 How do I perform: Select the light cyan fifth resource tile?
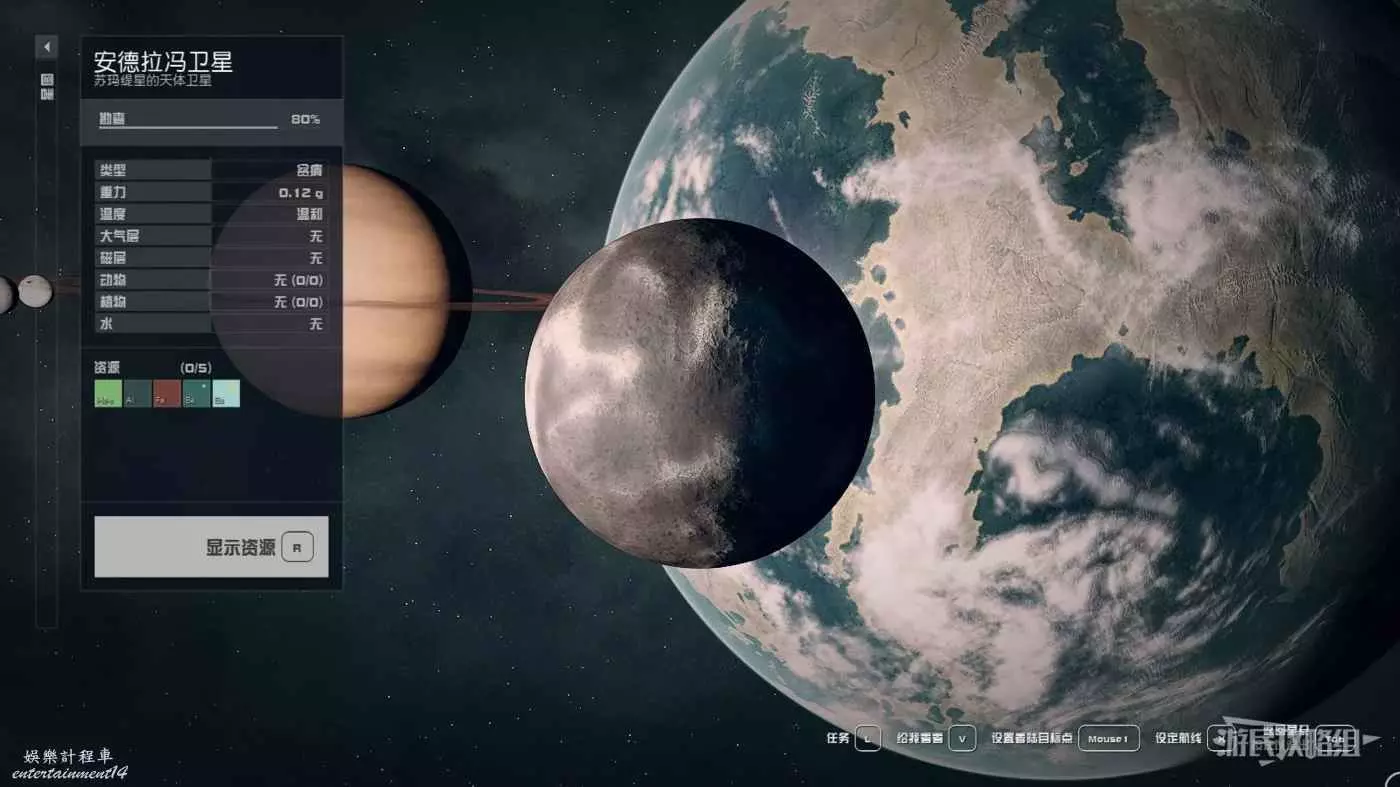(x=226, y=393)
